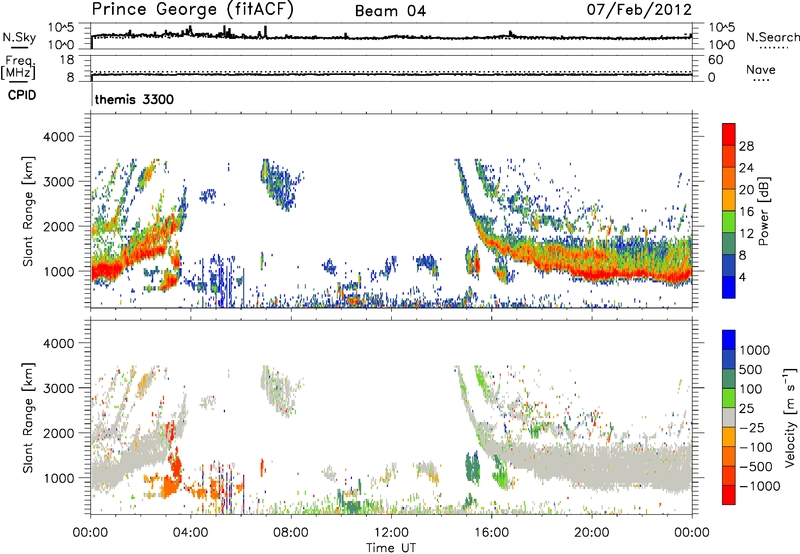
Task: Click the '[MHz]' unit label
Action: [18, 72]
